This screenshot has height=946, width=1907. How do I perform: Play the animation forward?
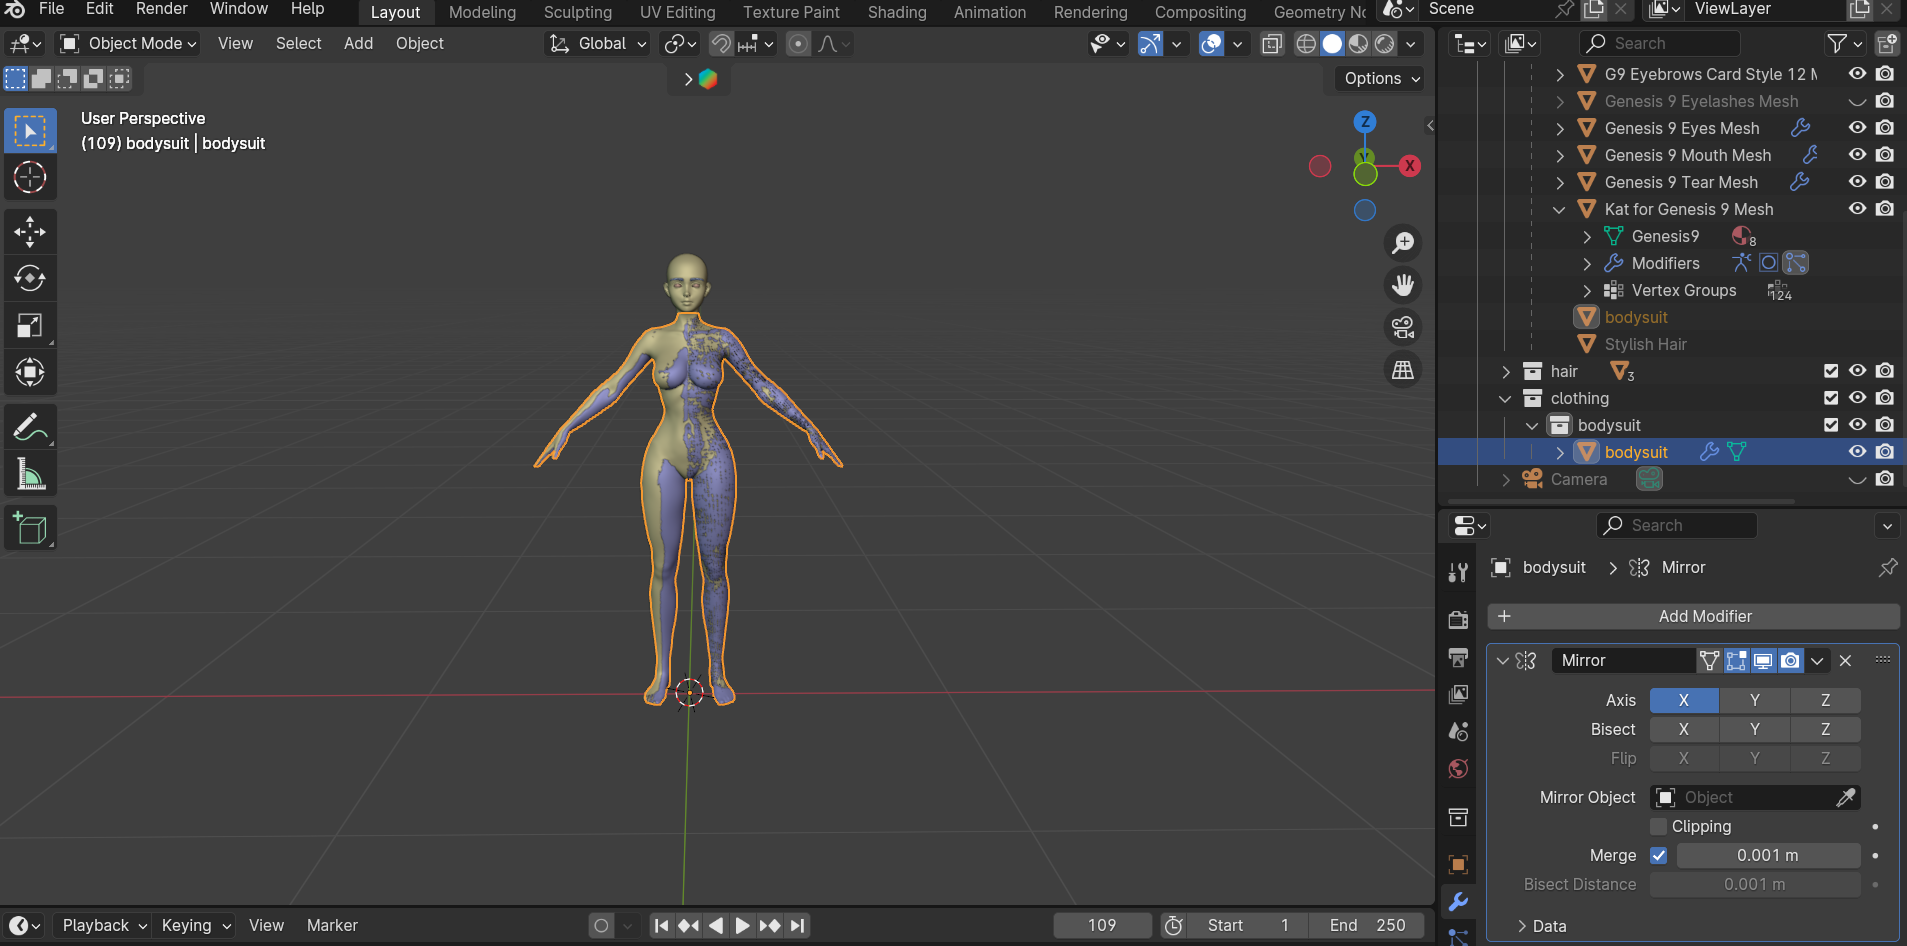point(742,925)
